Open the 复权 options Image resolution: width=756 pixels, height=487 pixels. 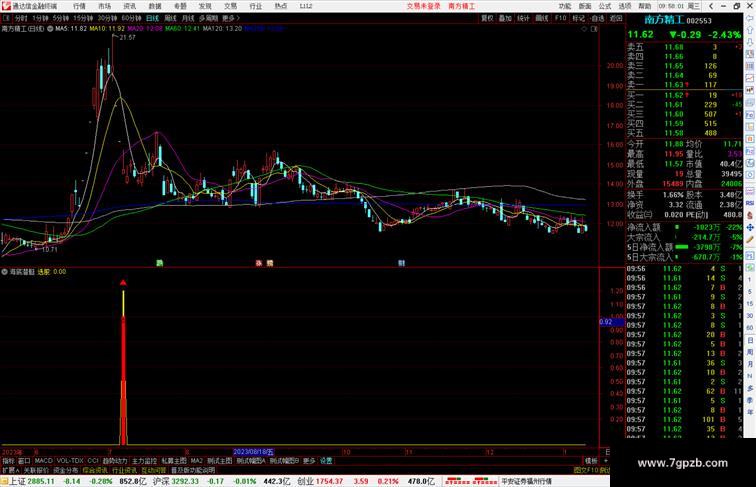click(487, 18)
